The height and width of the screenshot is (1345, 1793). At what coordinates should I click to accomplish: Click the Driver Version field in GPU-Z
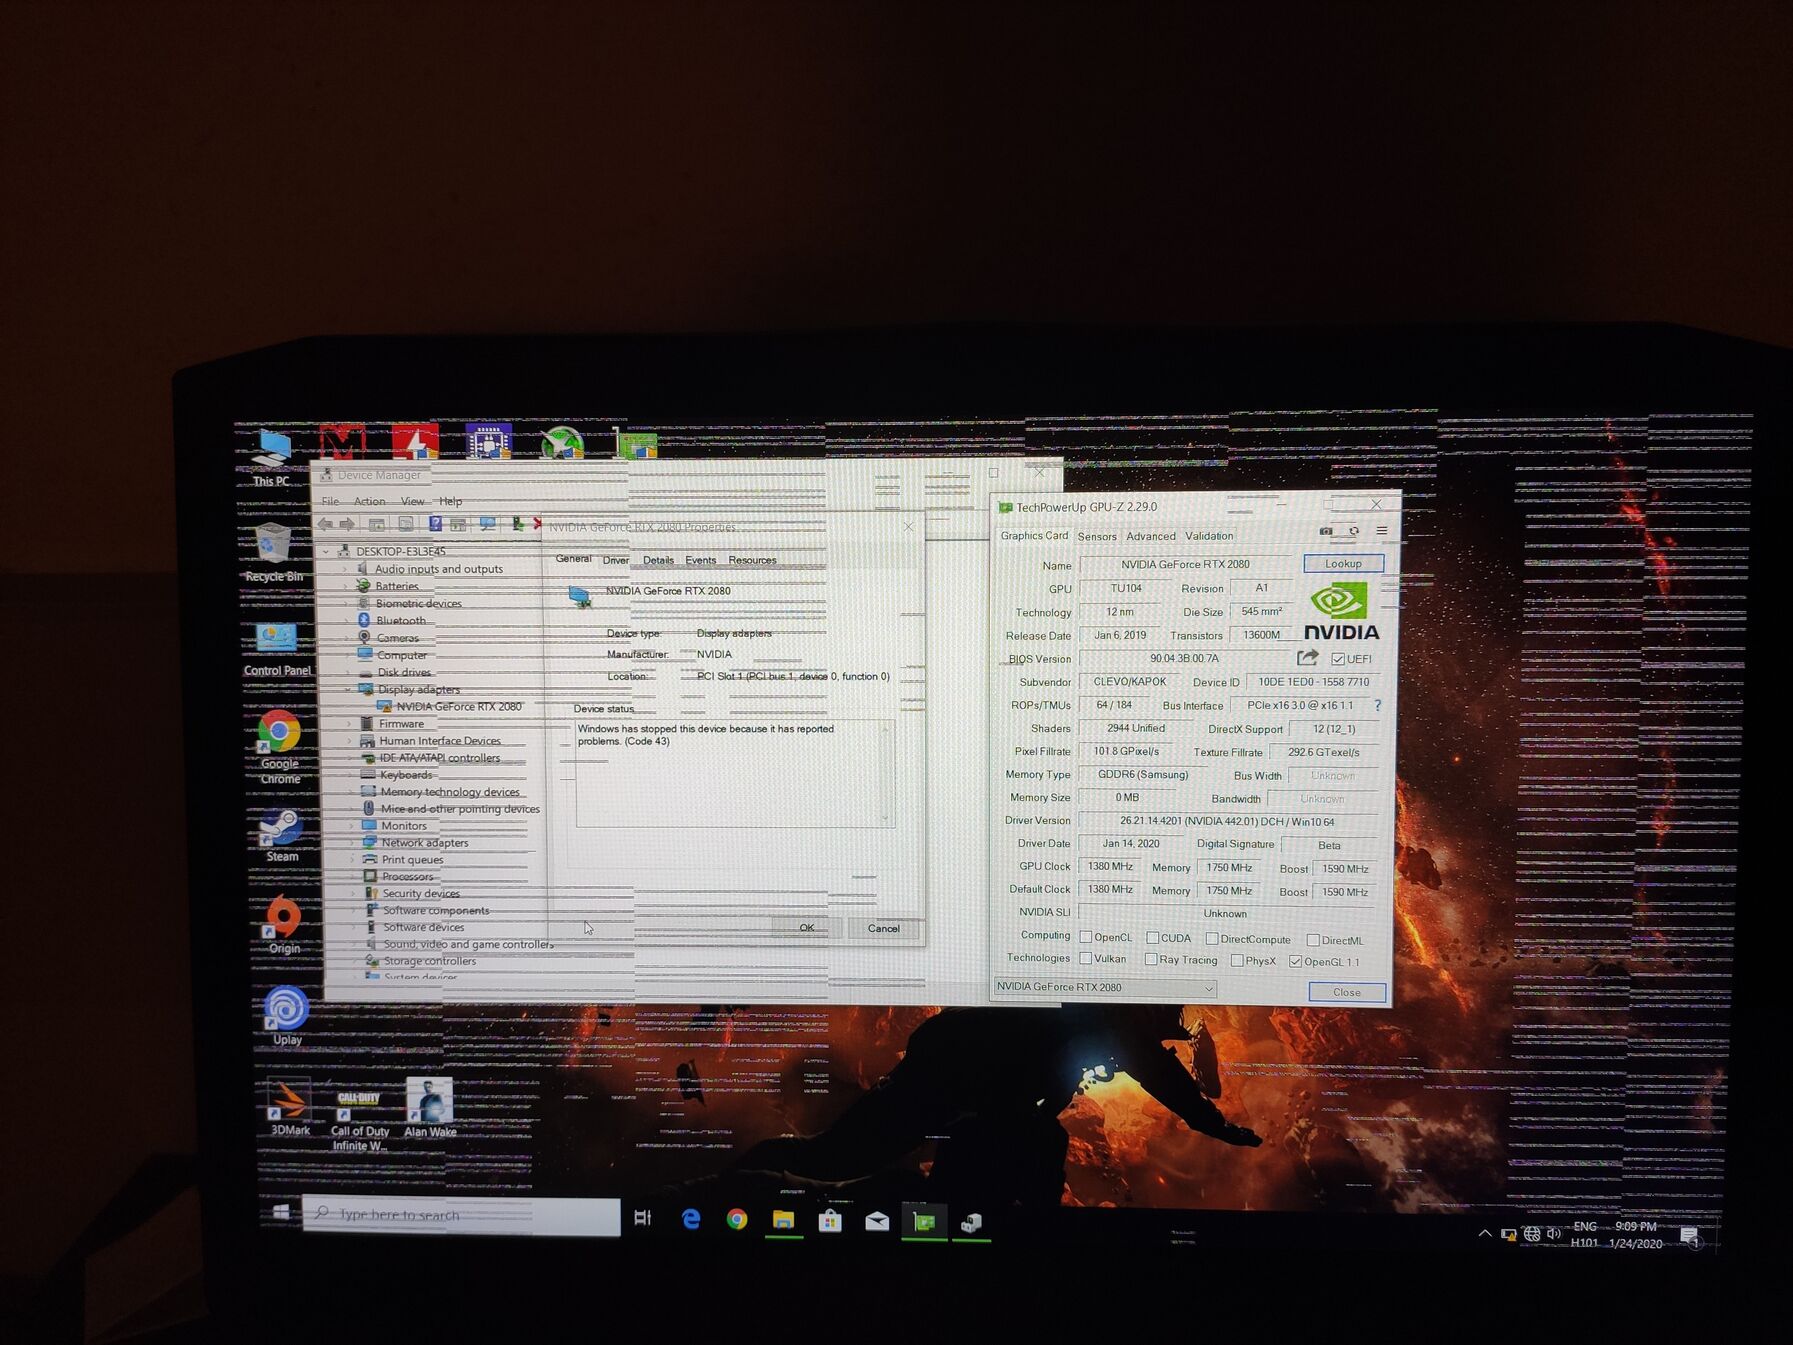(x=1228, y=821)
